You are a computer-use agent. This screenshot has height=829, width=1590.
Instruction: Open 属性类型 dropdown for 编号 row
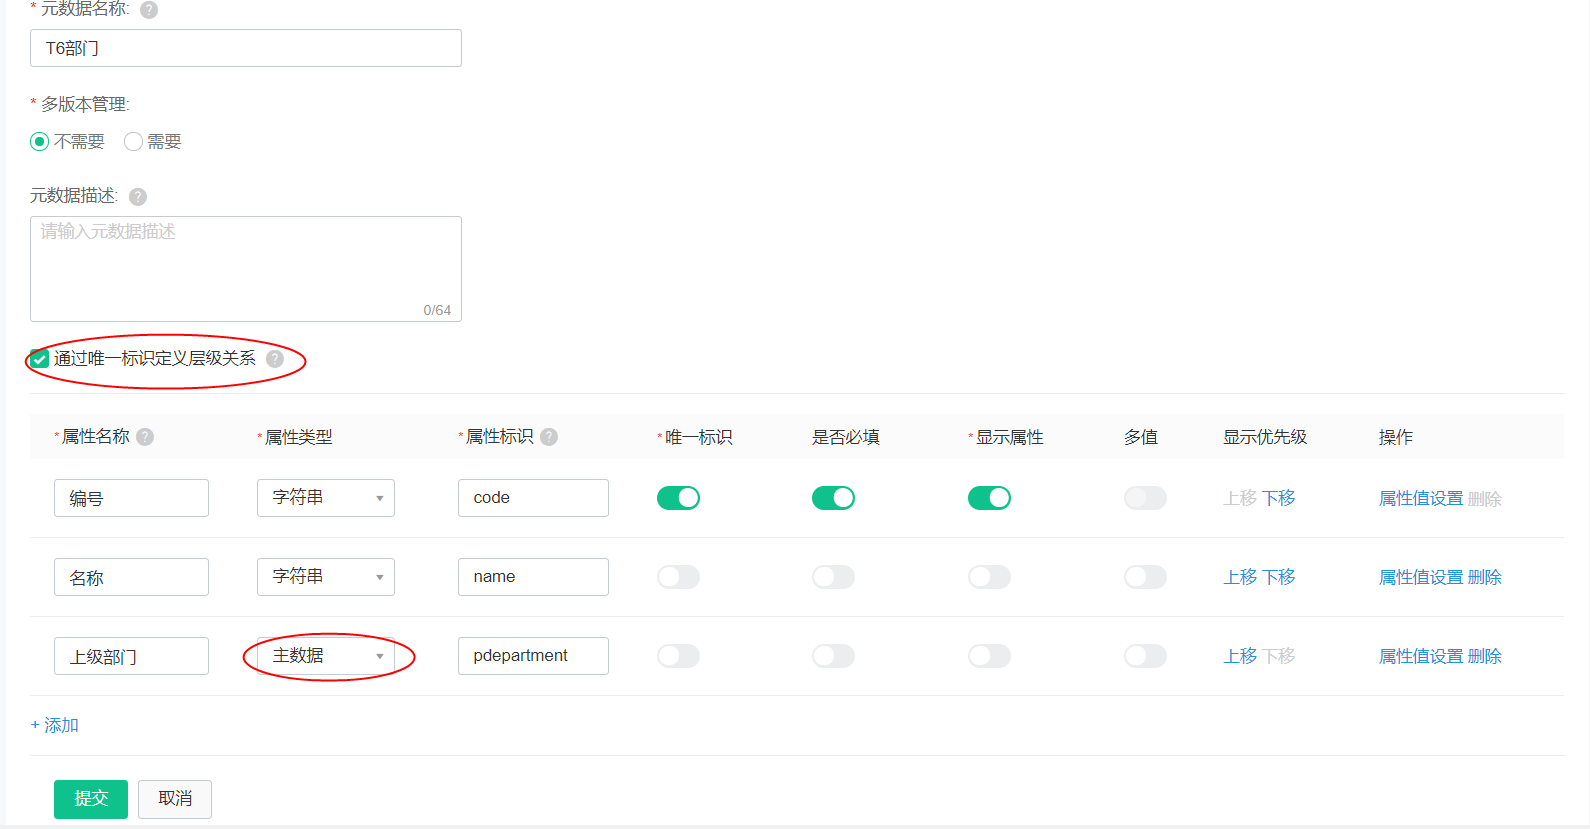(x=326, y=498)
